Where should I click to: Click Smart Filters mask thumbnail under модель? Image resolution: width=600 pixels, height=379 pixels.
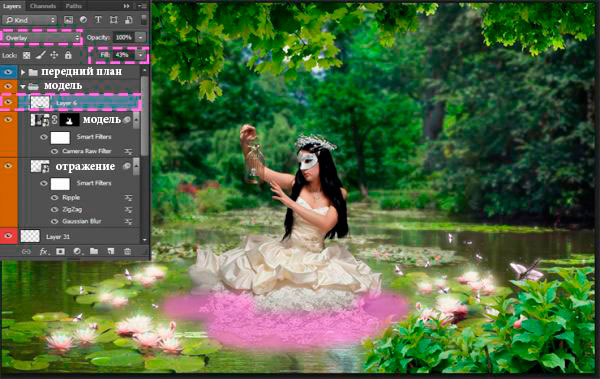(60, 137)
